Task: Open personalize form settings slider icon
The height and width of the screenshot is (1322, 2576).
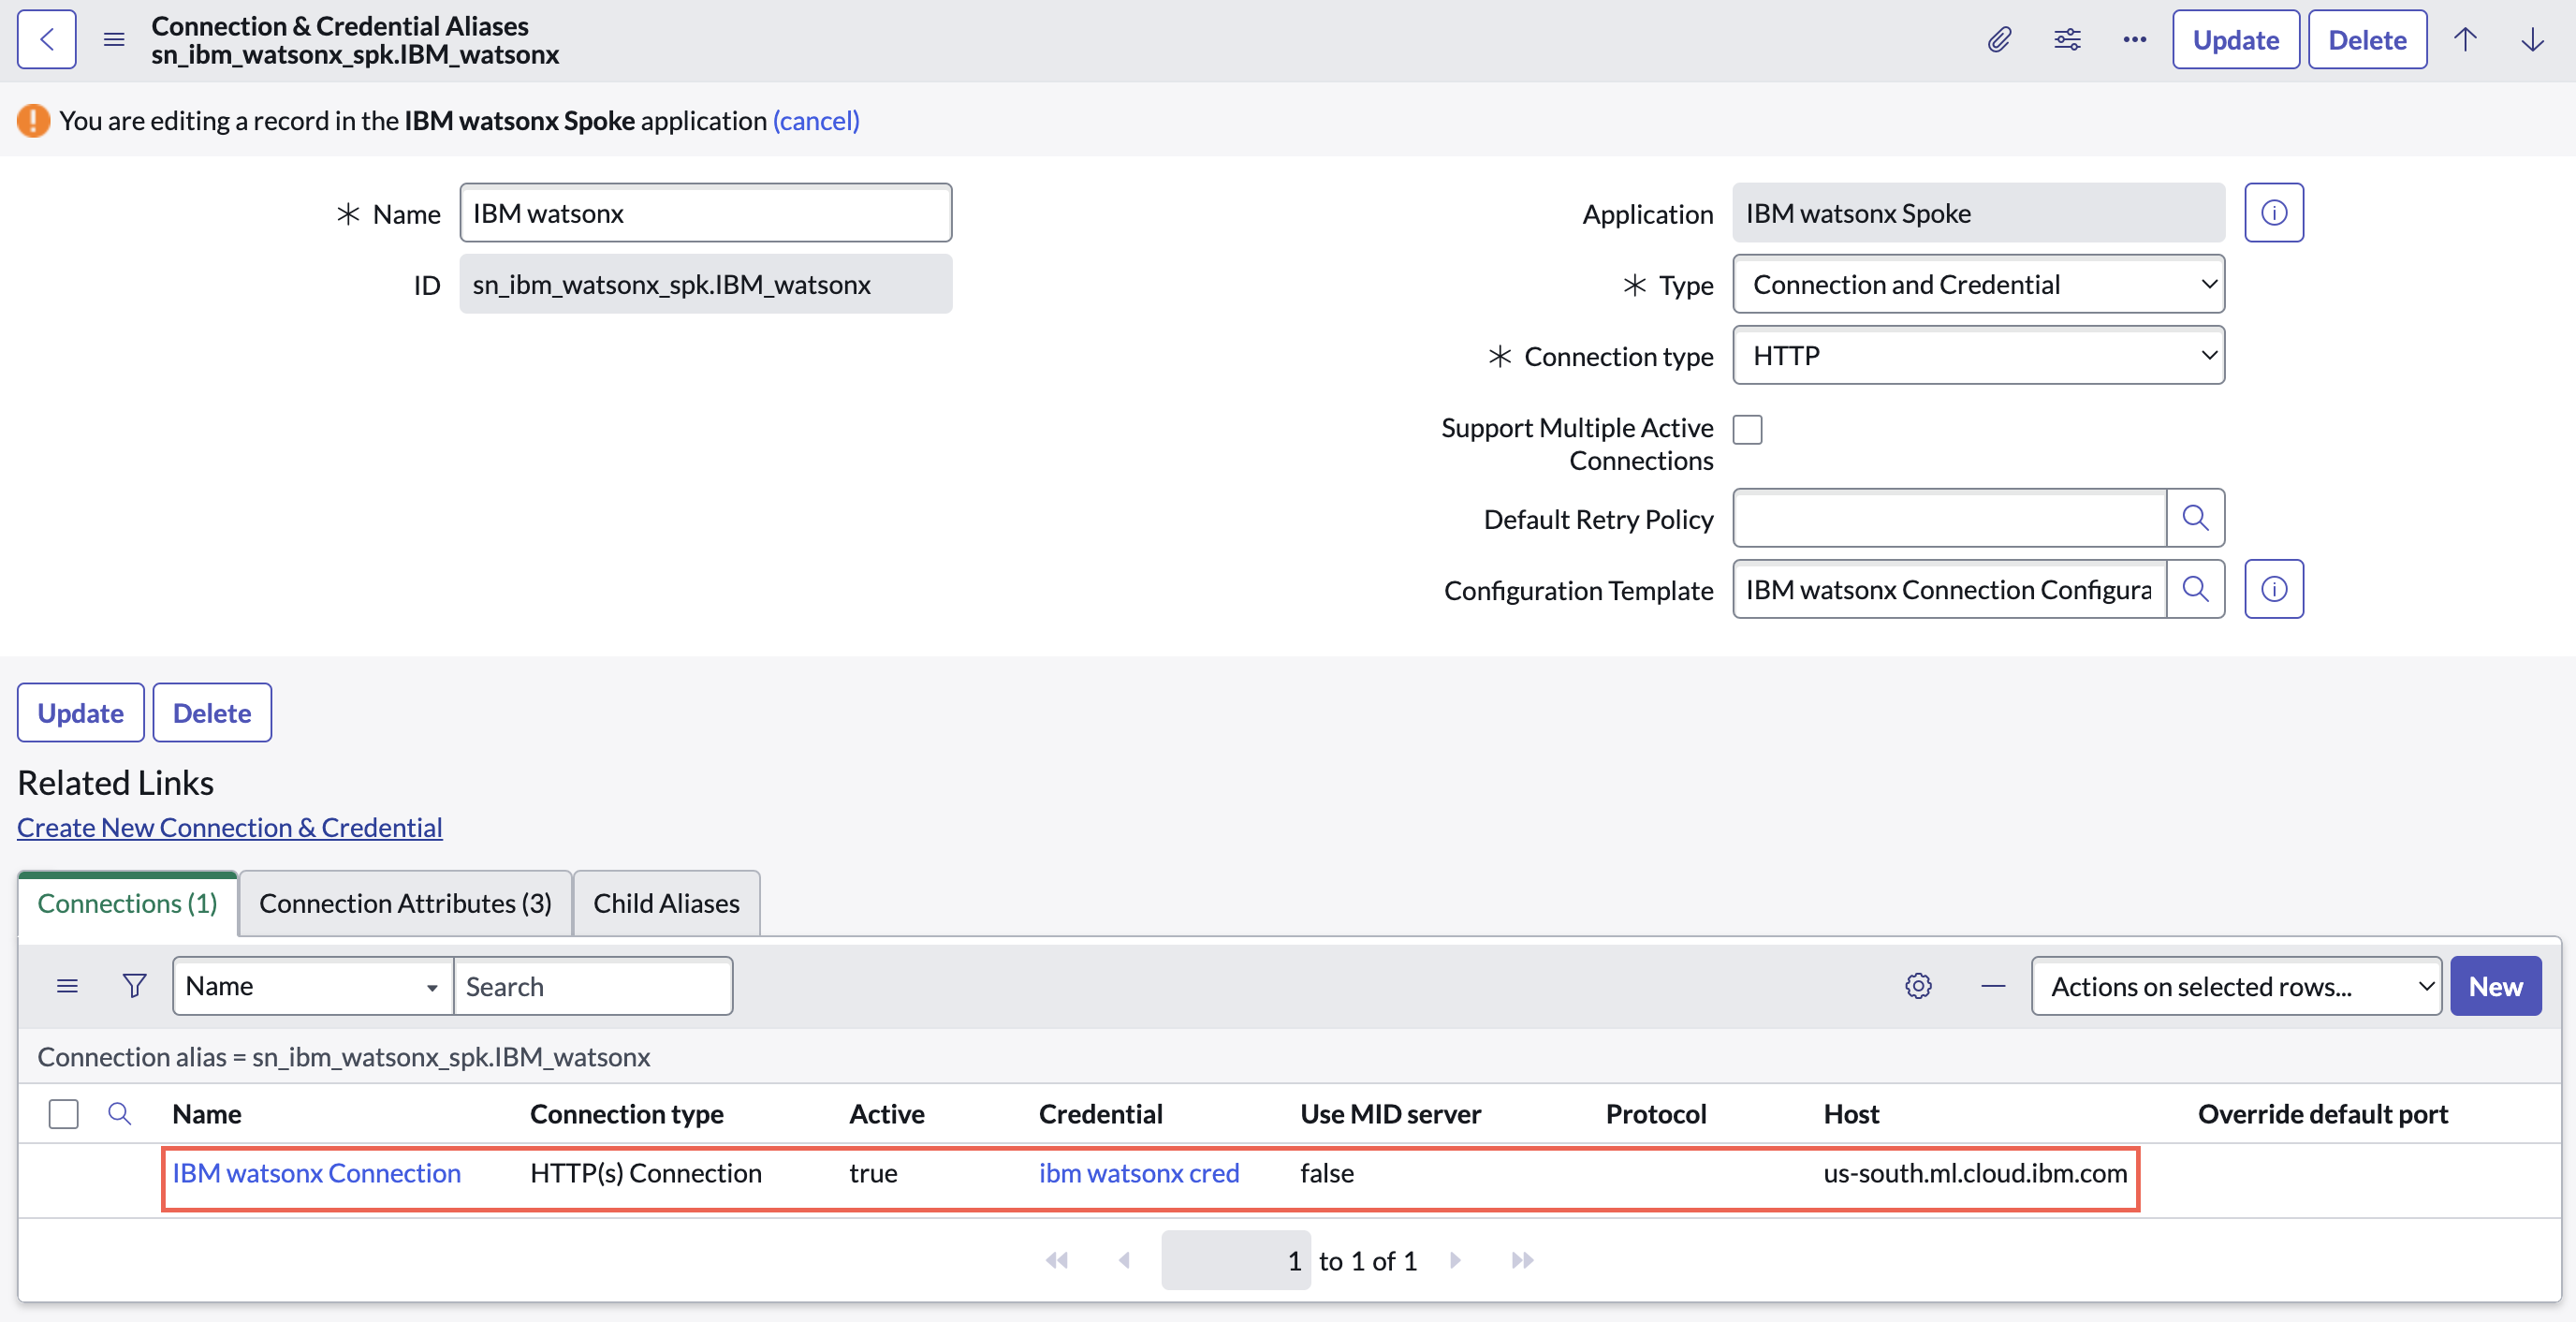Action: tap(2067, 39)
